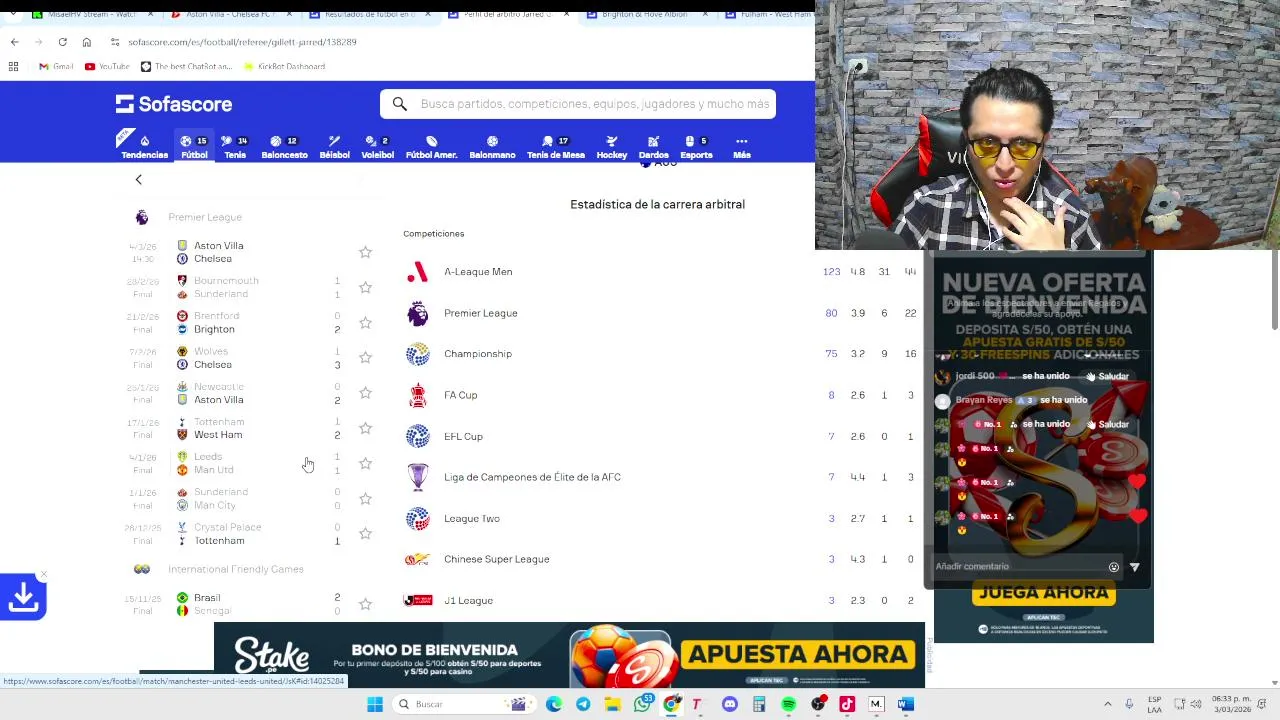The image size is (1280, 720).
Task: Star the Wolves vs Chelsea match
Action: pos(365,357)
